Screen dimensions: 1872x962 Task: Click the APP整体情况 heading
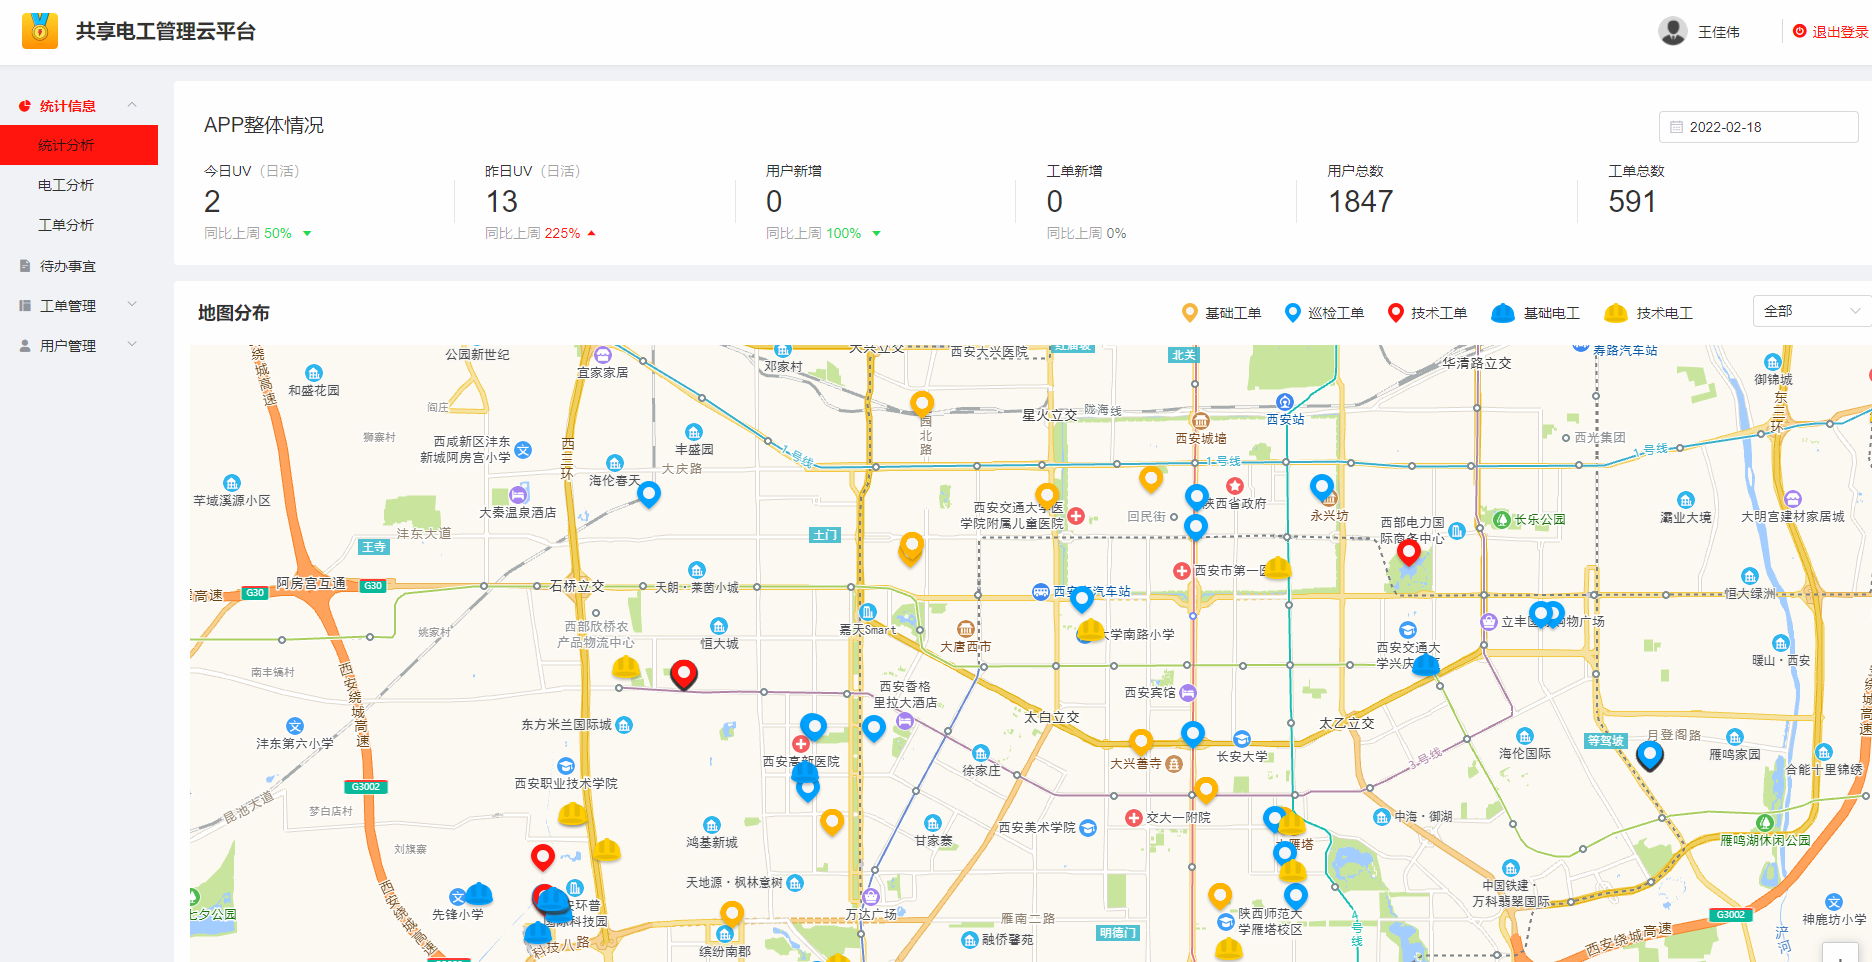(264, 125)
